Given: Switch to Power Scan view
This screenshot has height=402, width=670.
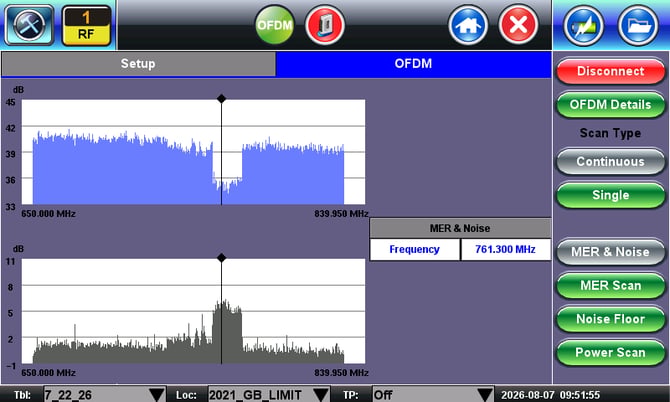Looking at the screenshot, I should [x=611, y=352].
